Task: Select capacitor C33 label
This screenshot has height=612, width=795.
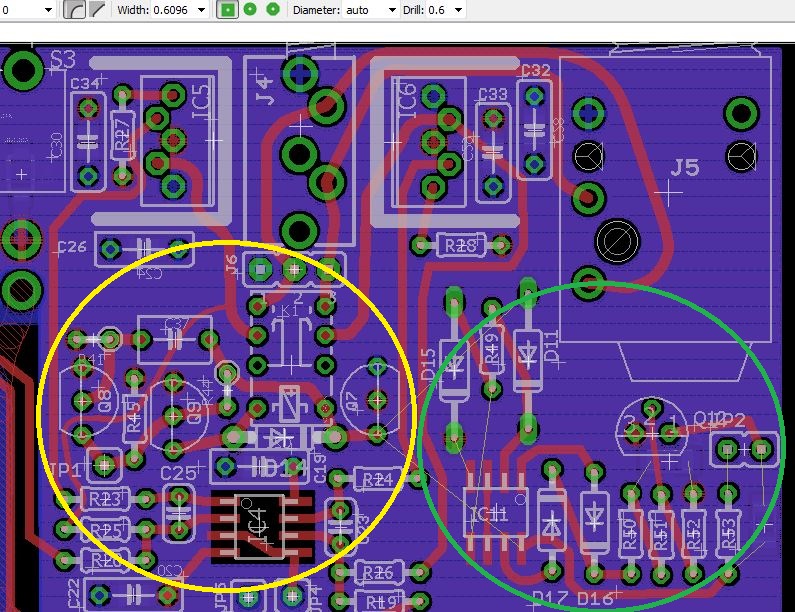Action: click(x=493, y=94)
